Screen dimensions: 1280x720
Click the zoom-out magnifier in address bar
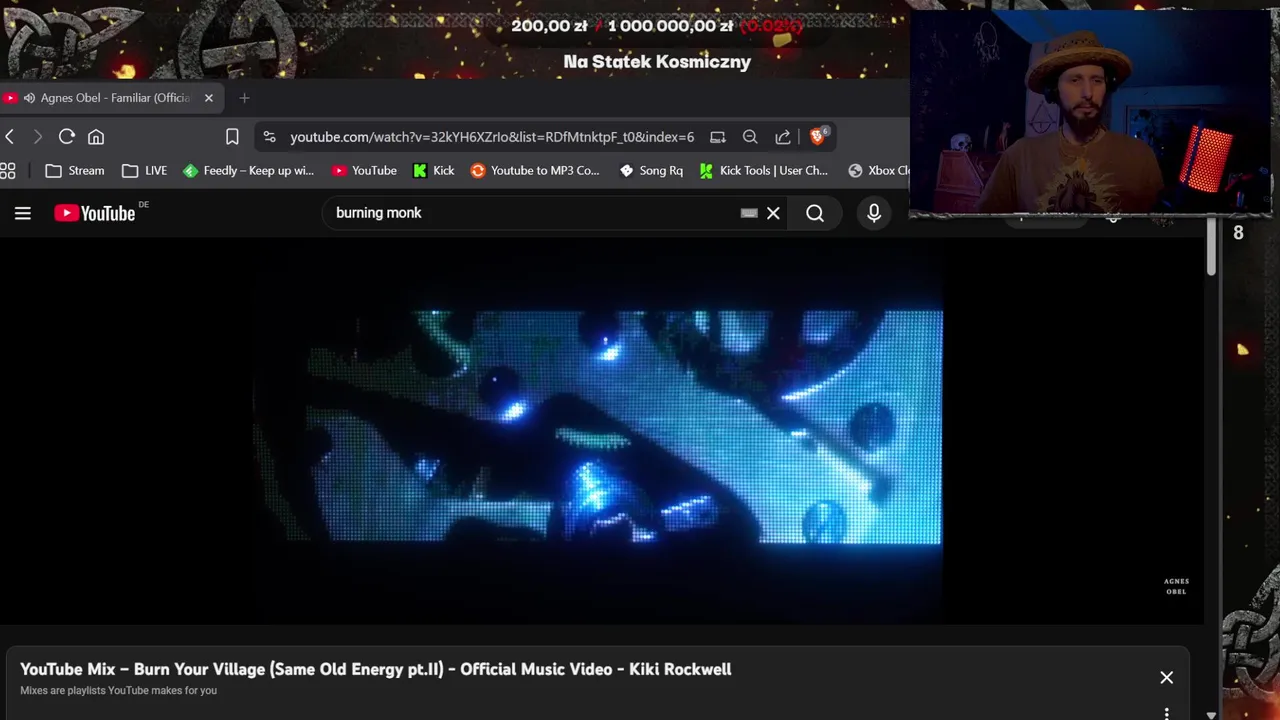coord(750,137)
